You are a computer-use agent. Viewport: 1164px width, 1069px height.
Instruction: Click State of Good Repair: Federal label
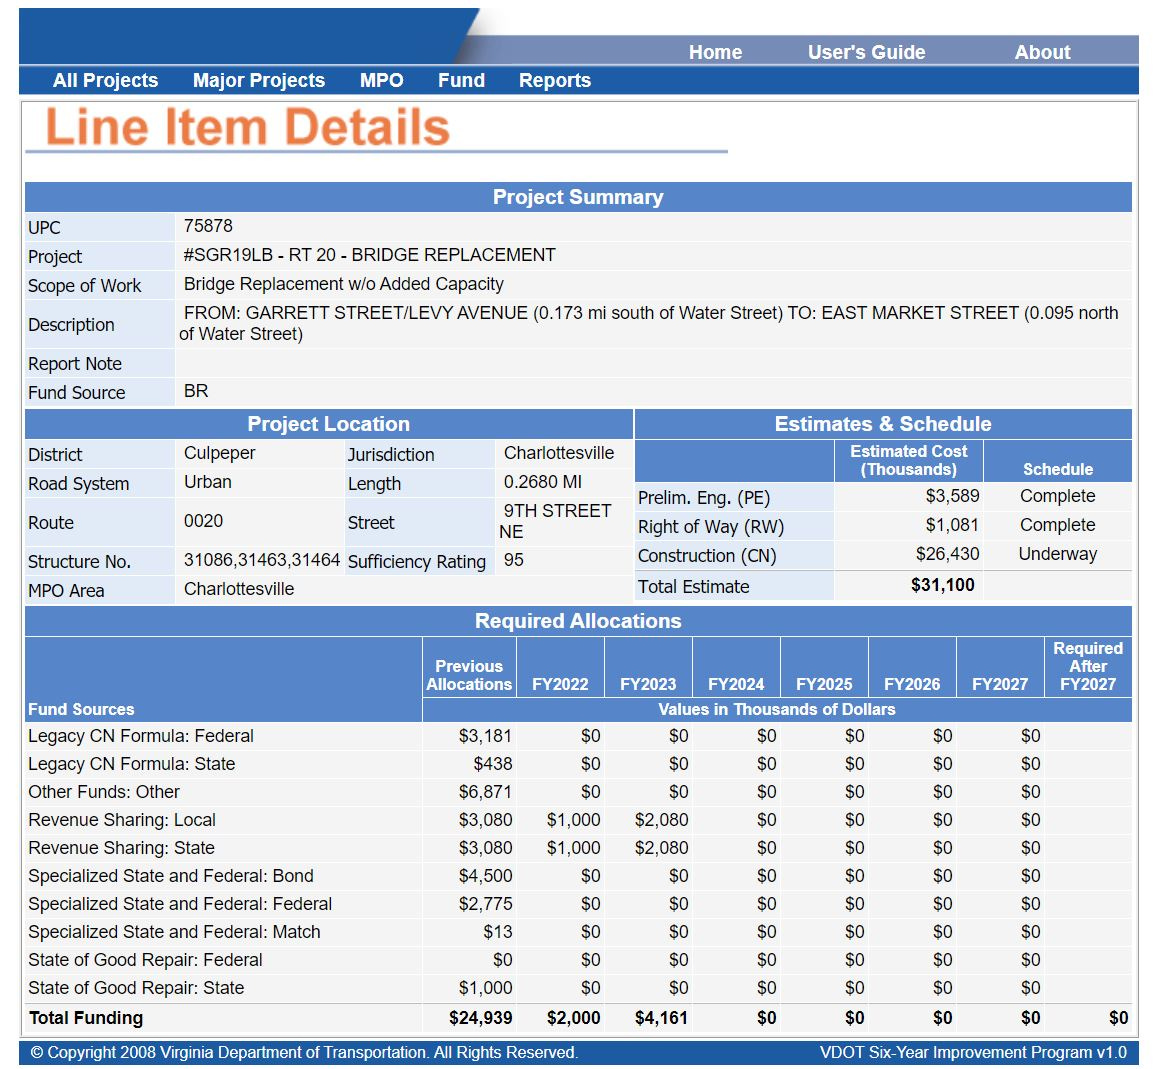(146, 960)
